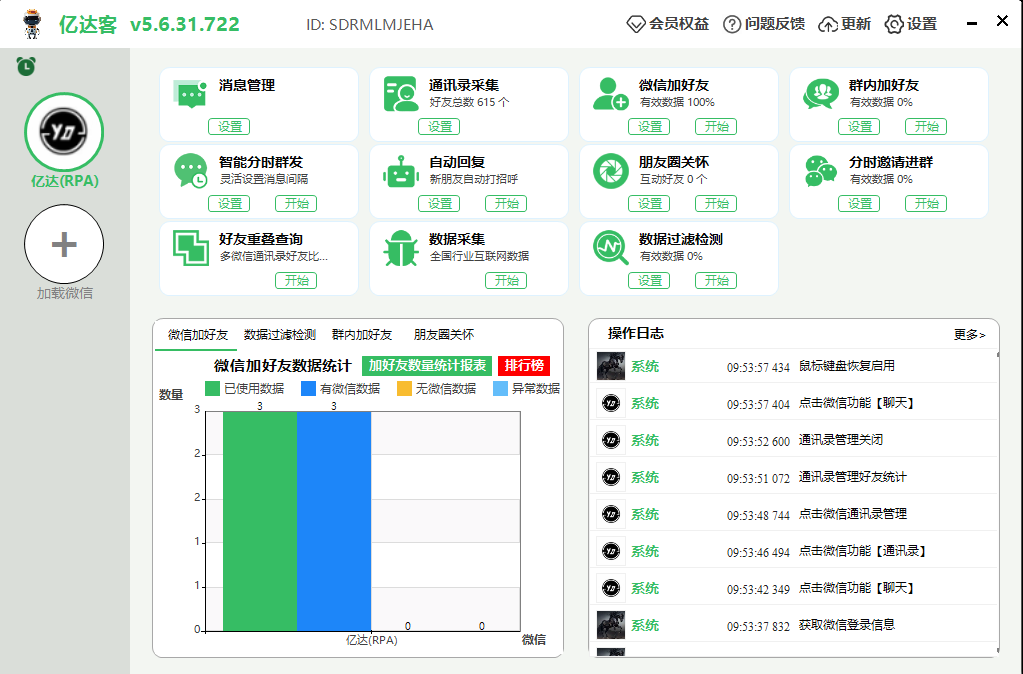Image resolution: width=1023 pixels, height=674 pixels.
Task: Click the 朋友圈关怀 camera shutter icon
Action: pyautogui.click(x=610, y=171)
